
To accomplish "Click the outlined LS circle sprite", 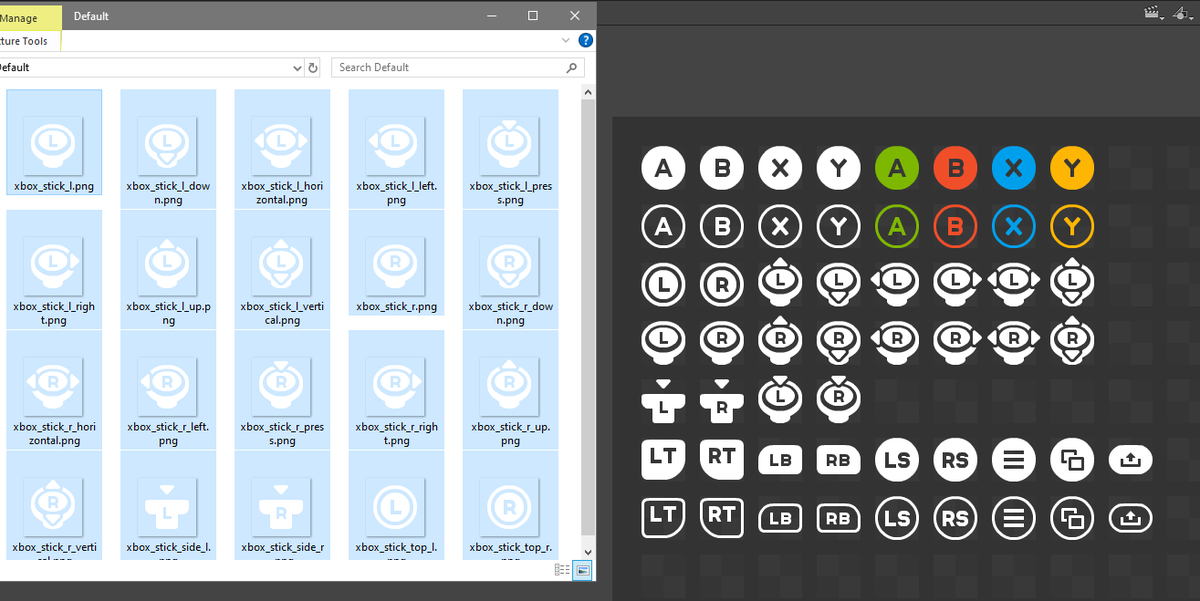I will (x=897, y=519).
